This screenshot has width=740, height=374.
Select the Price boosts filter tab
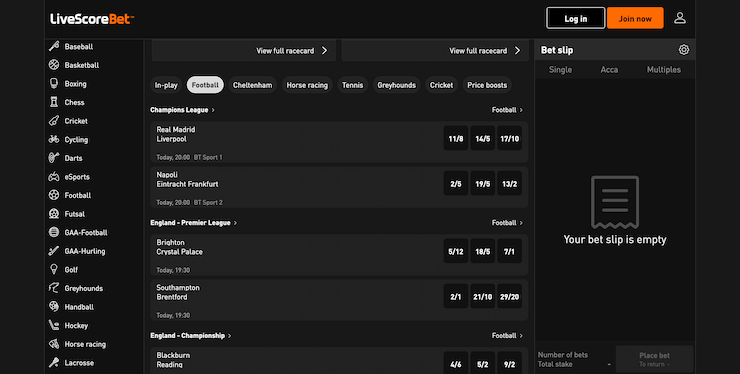point(487,85)
